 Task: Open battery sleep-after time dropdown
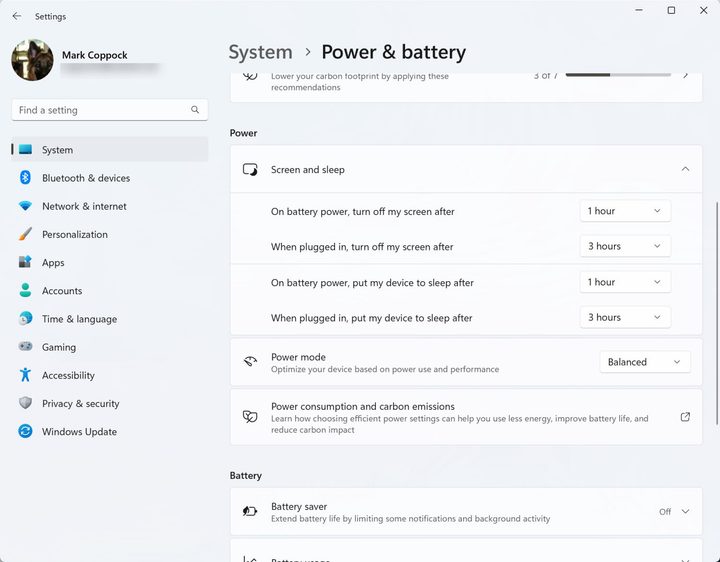625,282
